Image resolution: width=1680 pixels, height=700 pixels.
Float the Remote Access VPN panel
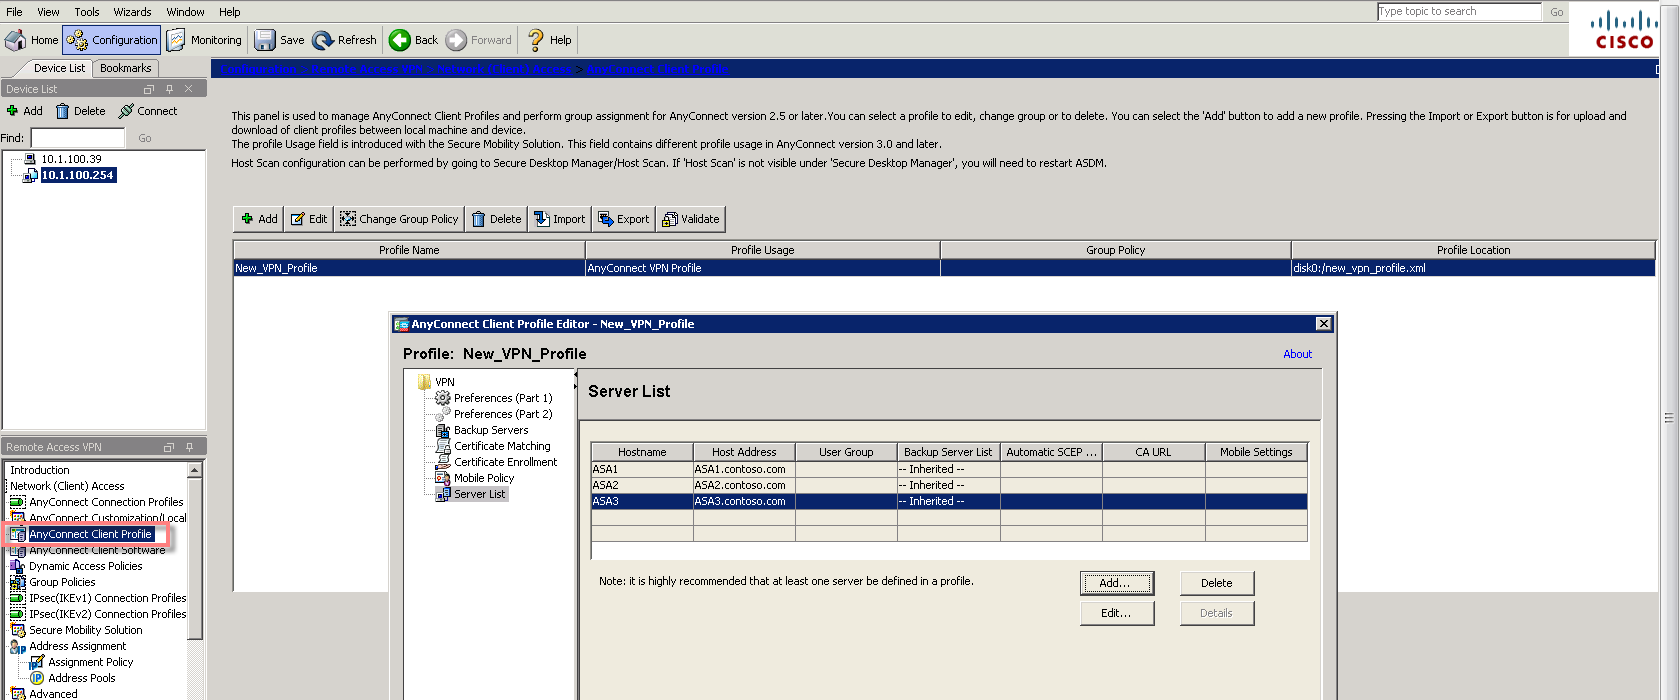coord(169,447)
